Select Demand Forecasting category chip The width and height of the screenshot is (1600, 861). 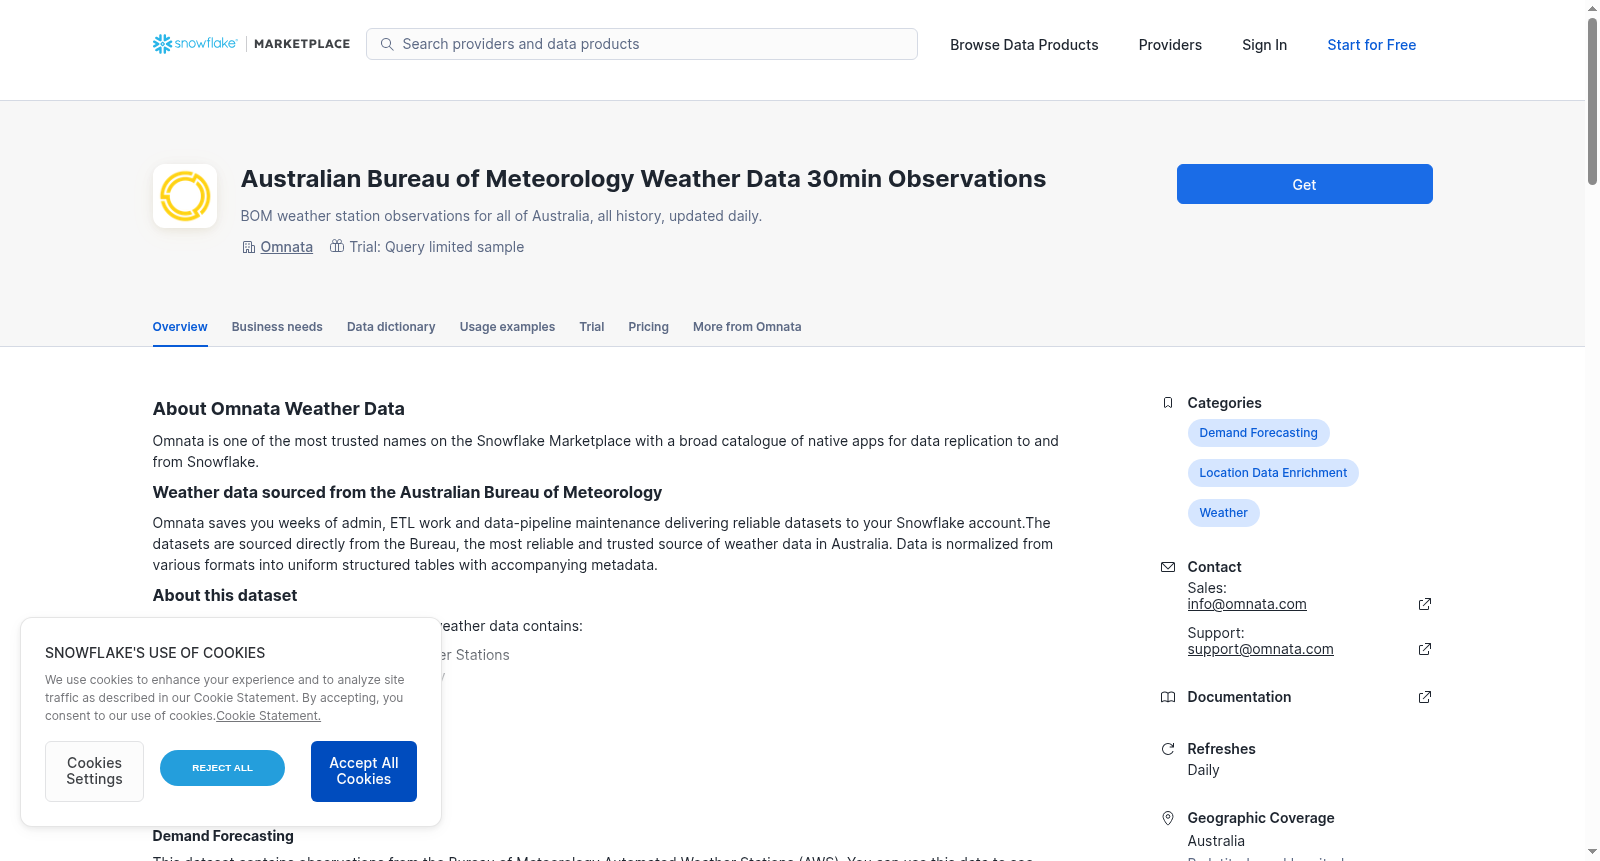pyautogui.click(x=1258, y=433)
